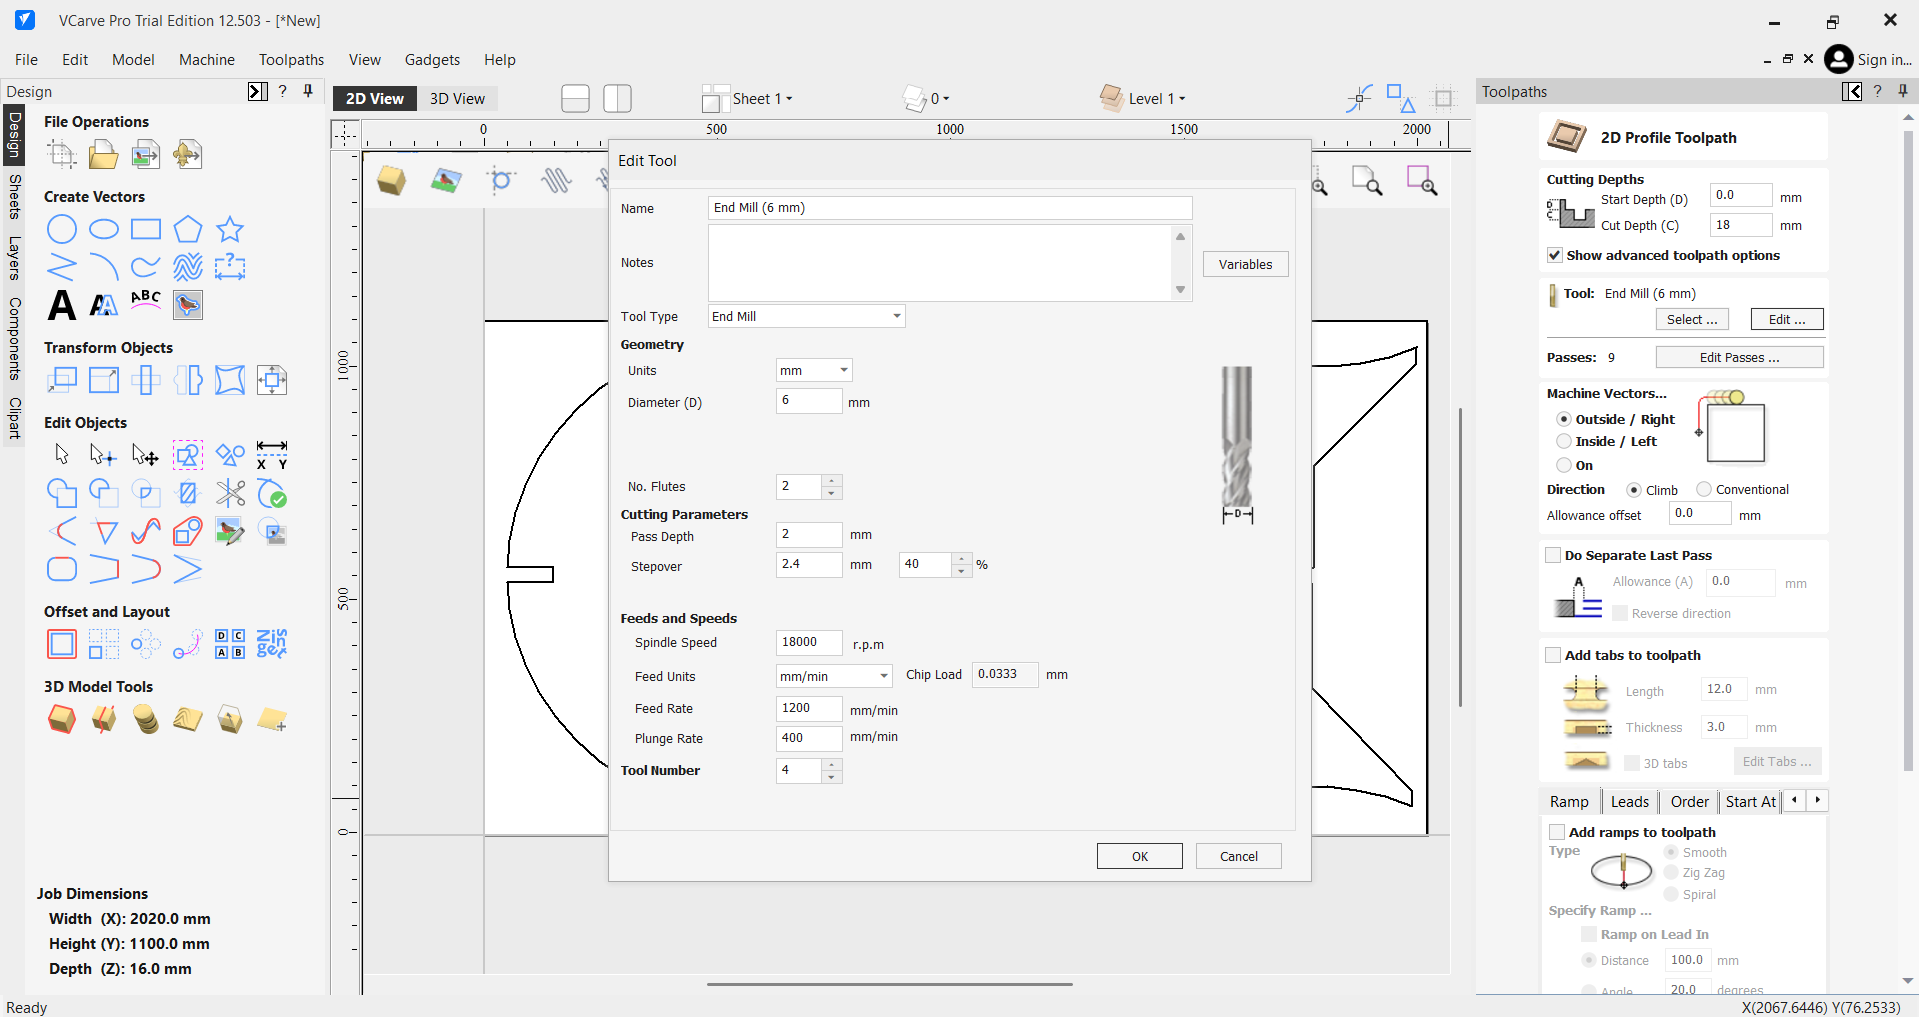Increase the Tool Number stepper
1919x1017 pixels.
point(832,765)
